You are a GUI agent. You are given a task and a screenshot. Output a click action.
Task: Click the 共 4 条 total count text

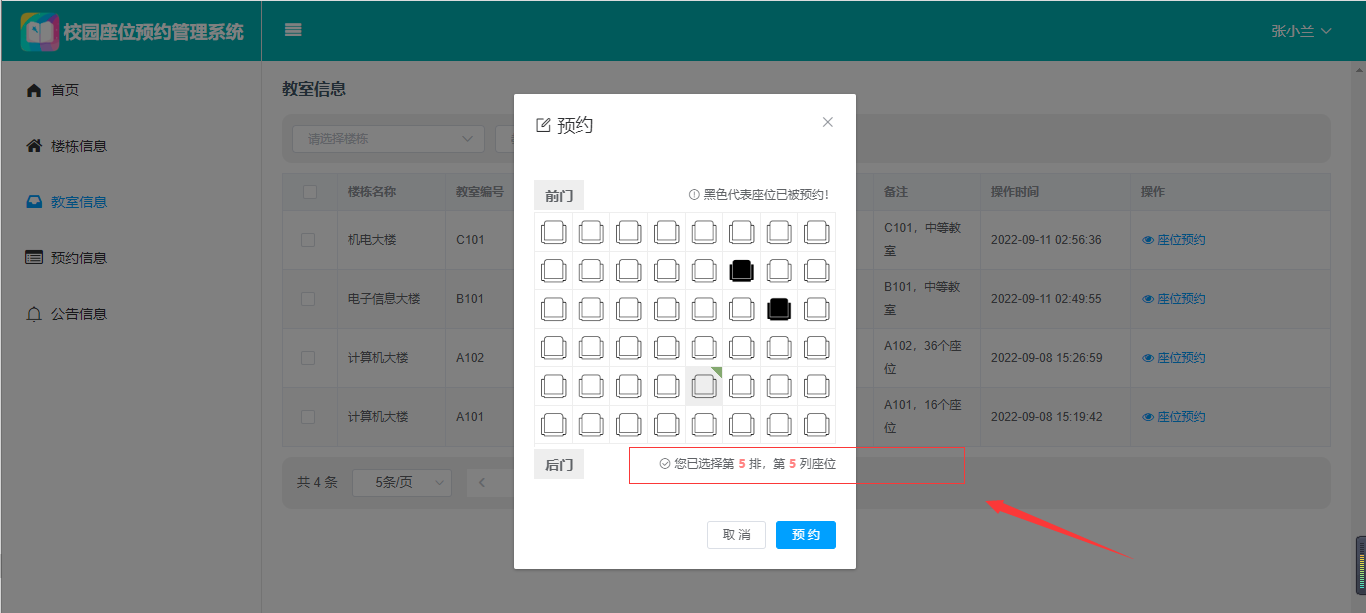pos(317,483)
